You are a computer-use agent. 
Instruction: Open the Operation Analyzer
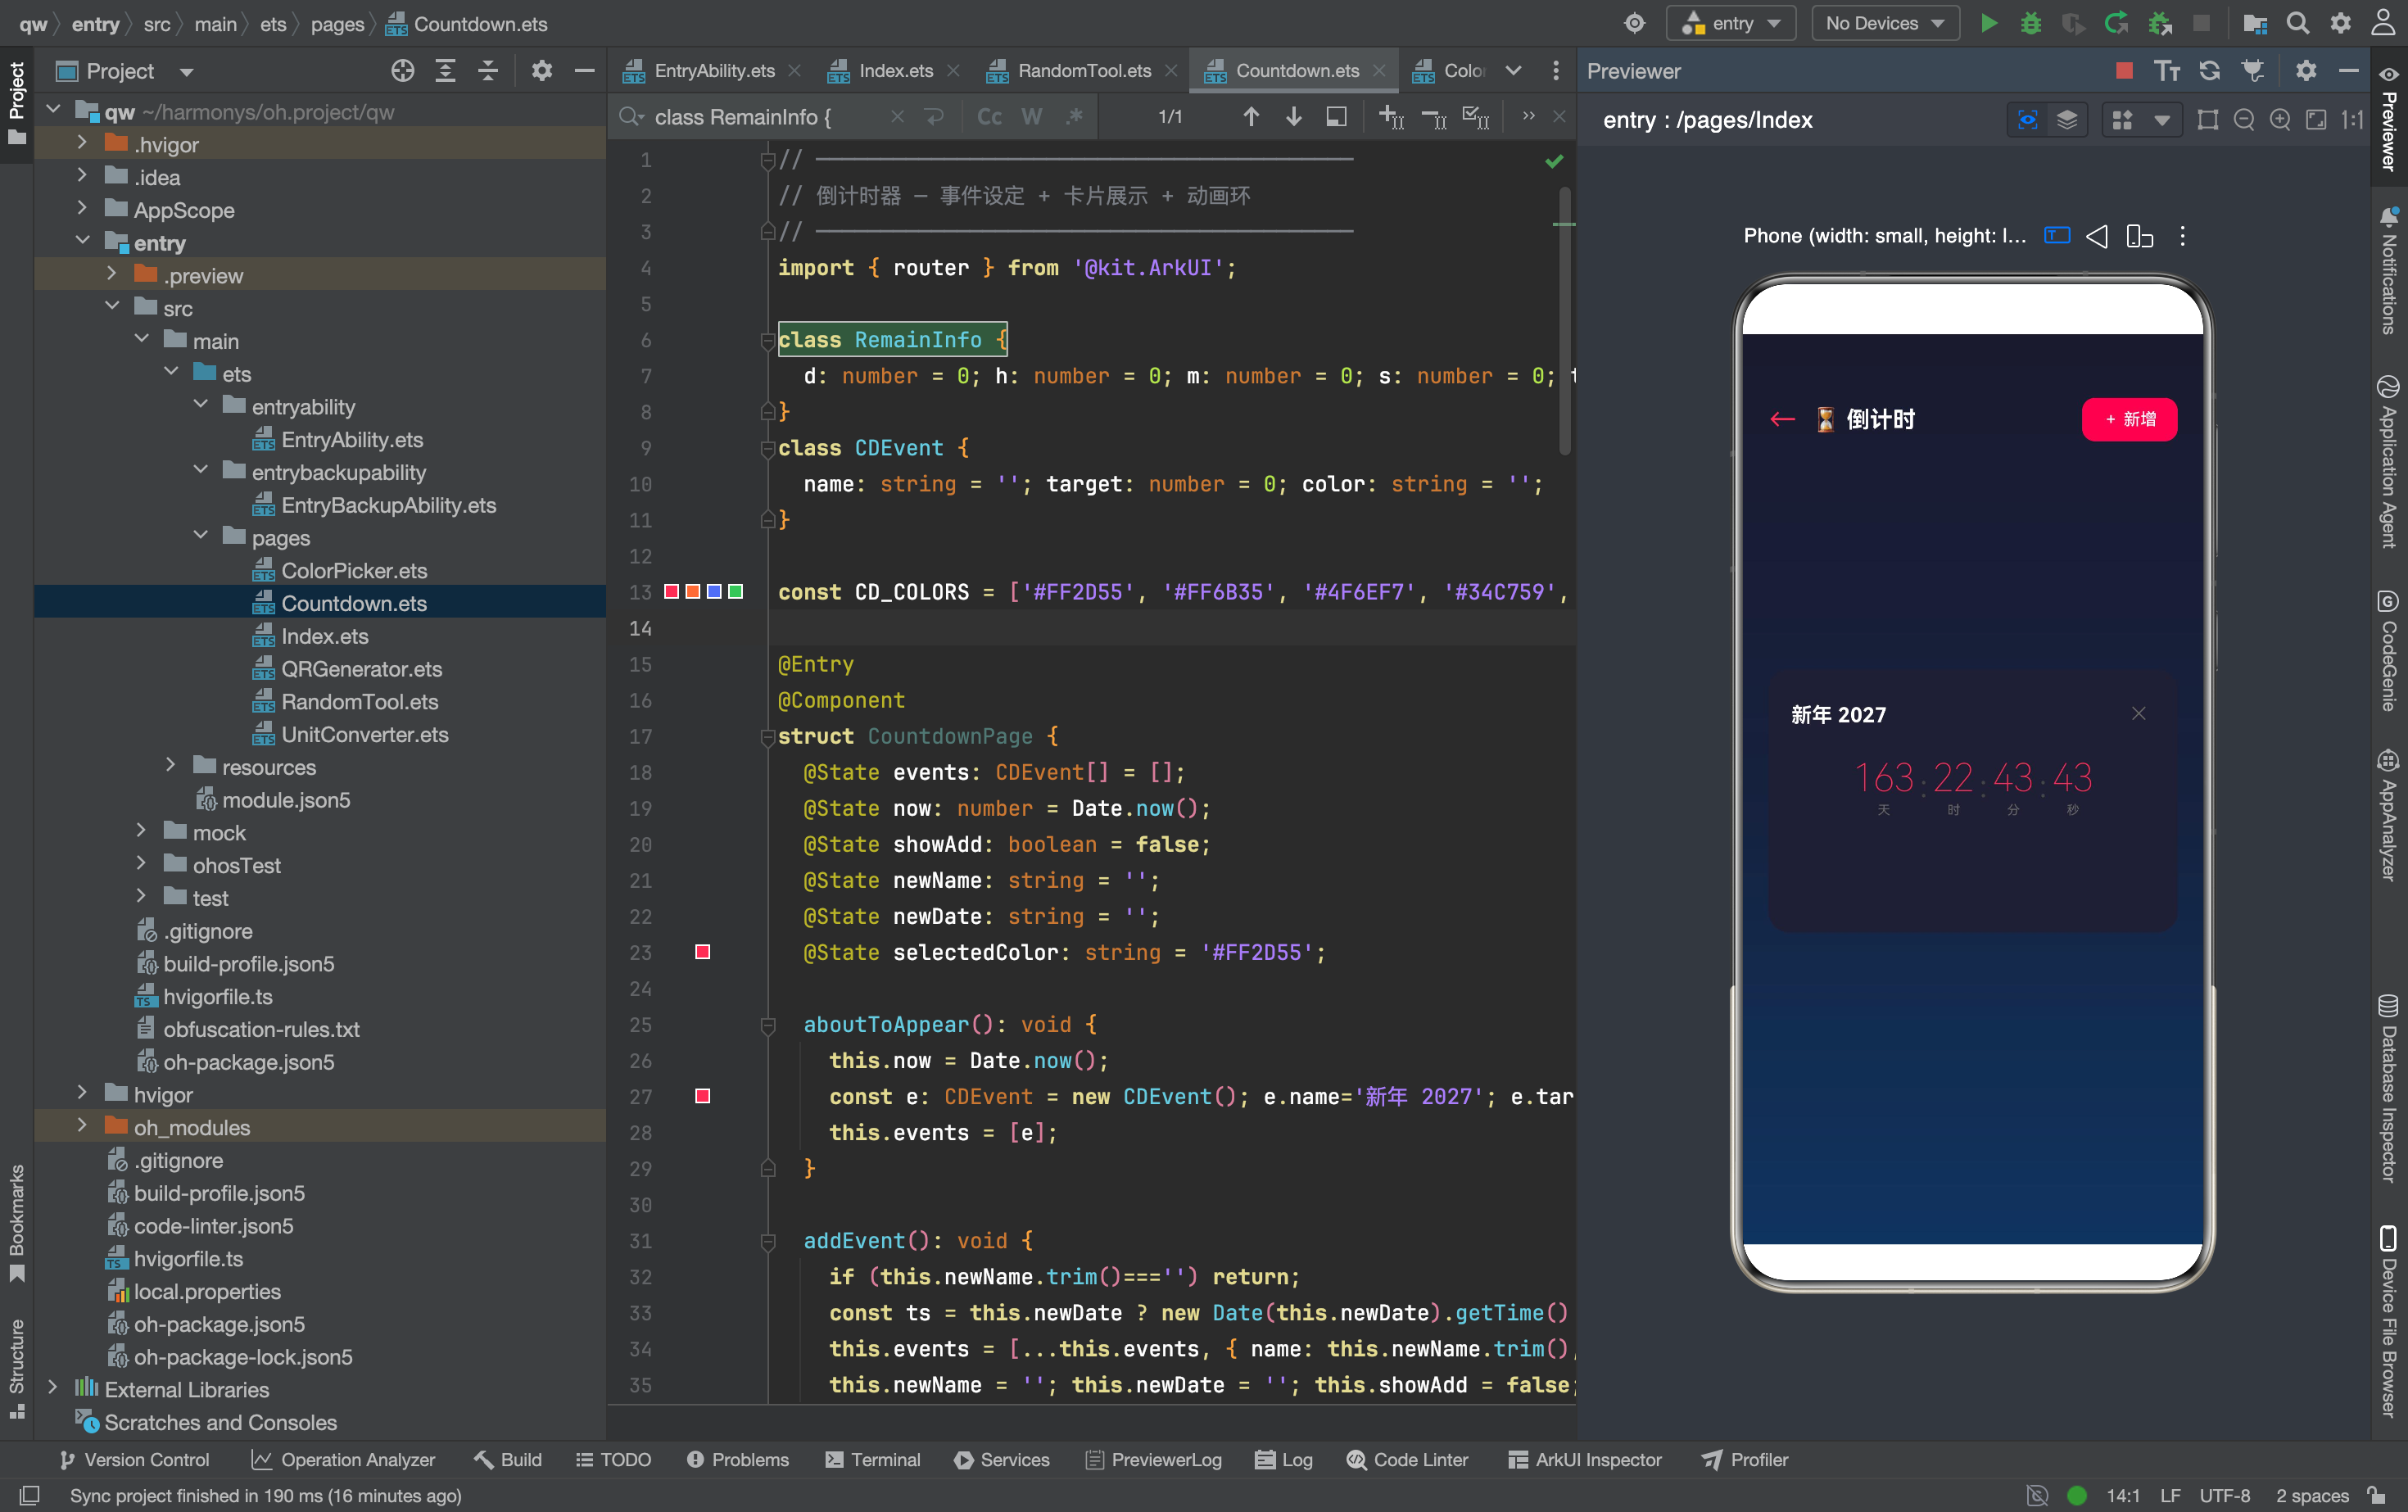click(x=343, y=1460)
